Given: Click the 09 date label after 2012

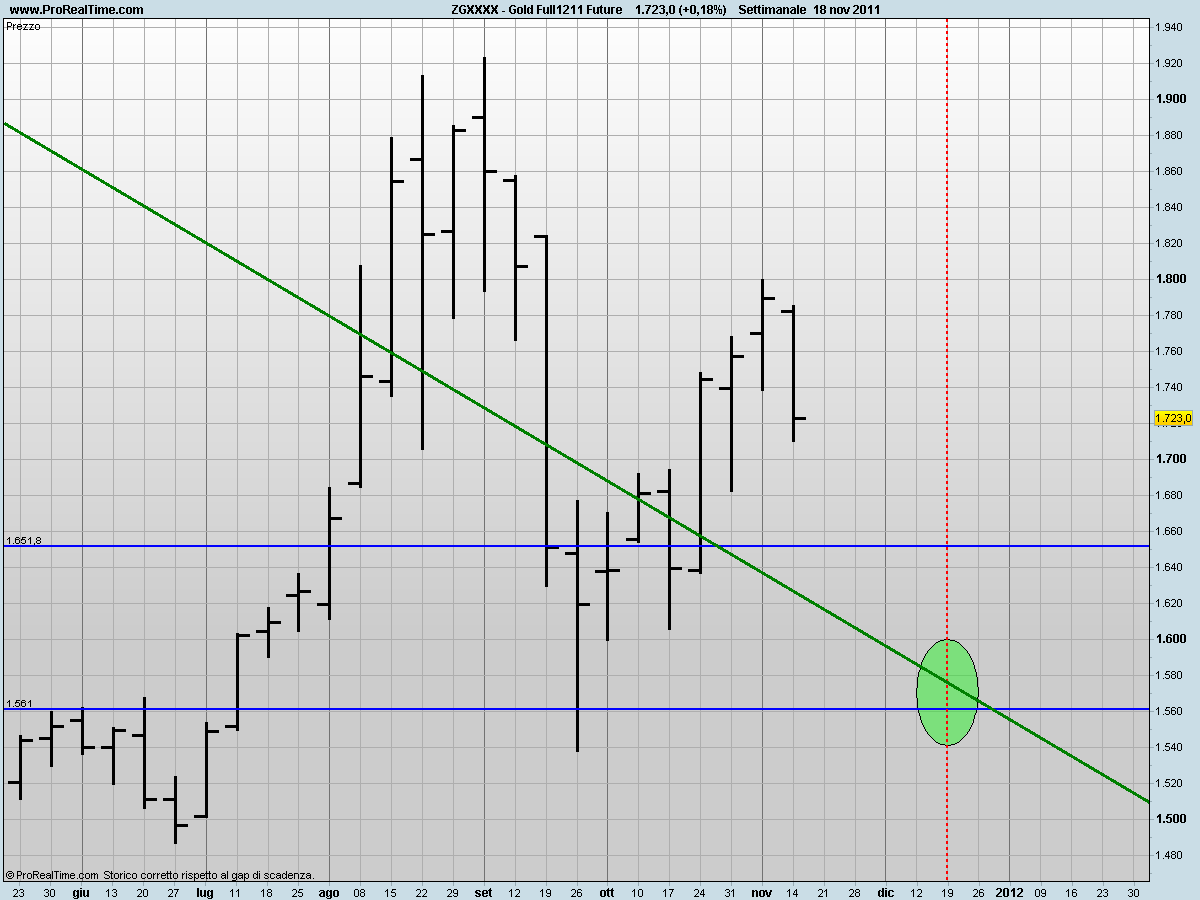Looking at the screenshot, I should tap(1041, 891).
